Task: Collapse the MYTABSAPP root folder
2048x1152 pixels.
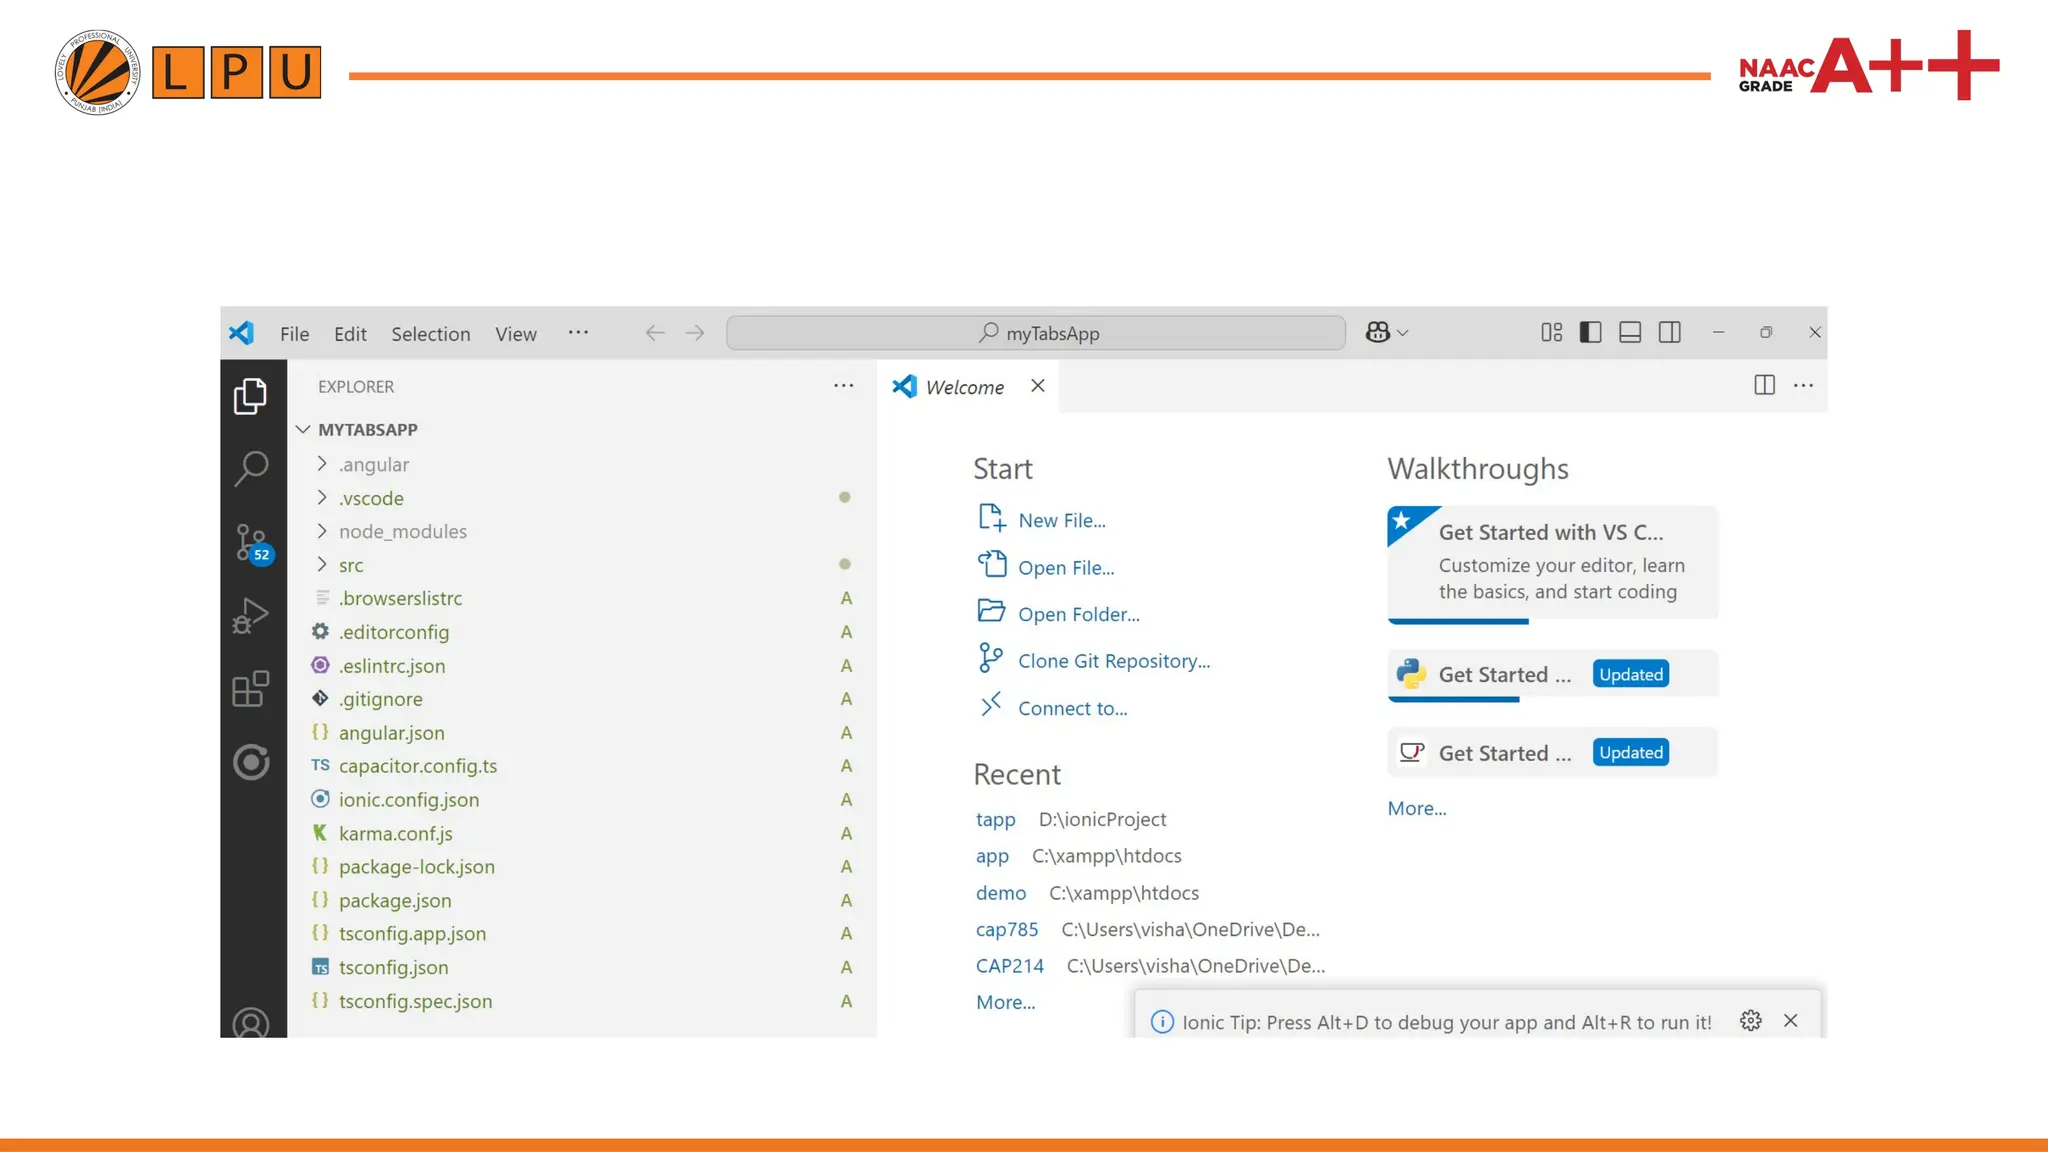Action: [367, 430]
